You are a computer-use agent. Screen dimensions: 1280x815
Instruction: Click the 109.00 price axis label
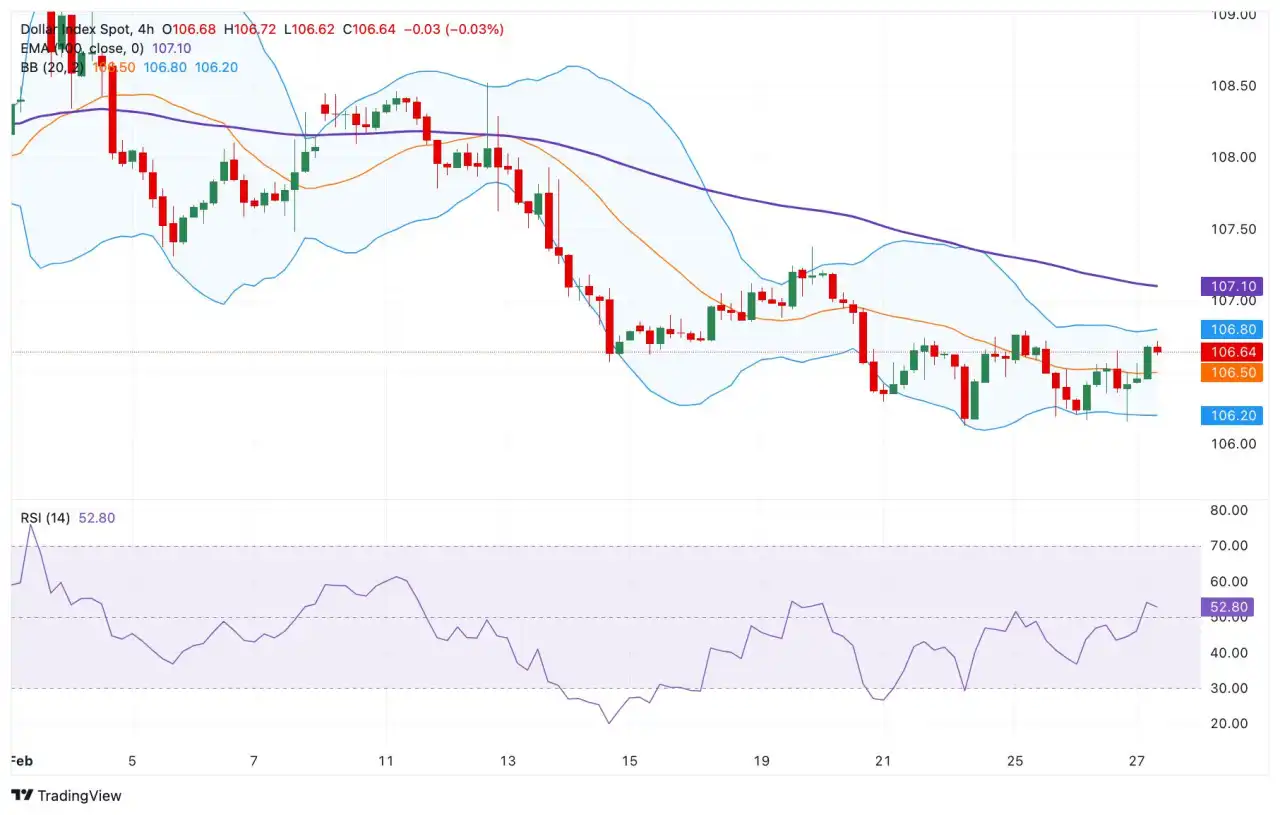click(1233, 15)
